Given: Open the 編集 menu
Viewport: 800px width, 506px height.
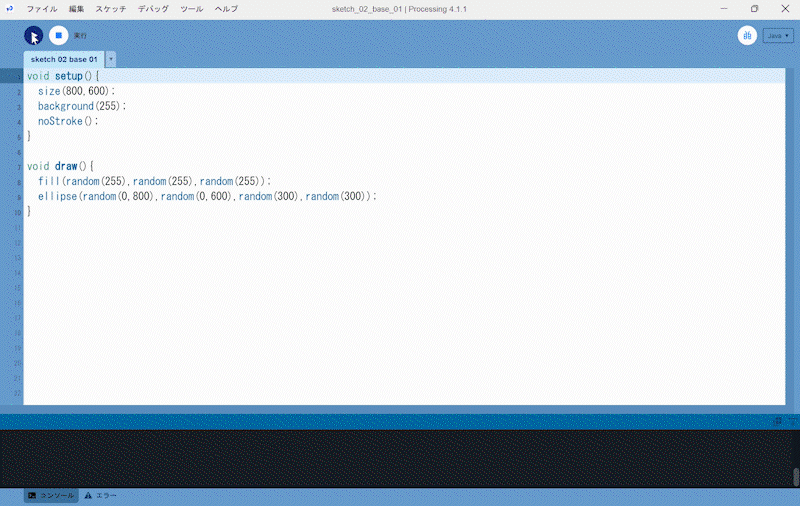Looking at the screenshot, I should click(76, 9).
